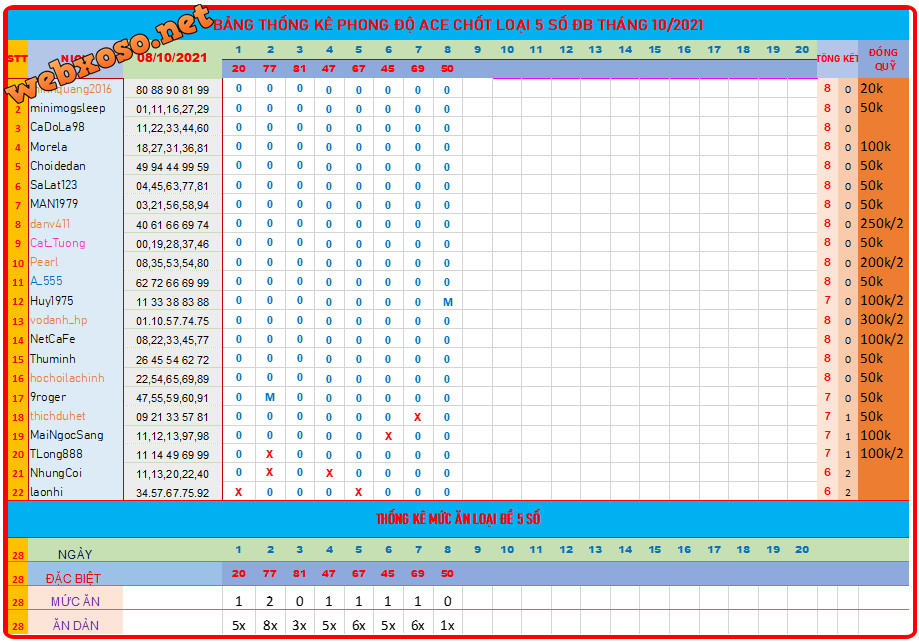The width and height of the screenshot is (919, 642).
Task: Click day '15' header in the top table
Action: pyautogui.click(x=655, y=50)
